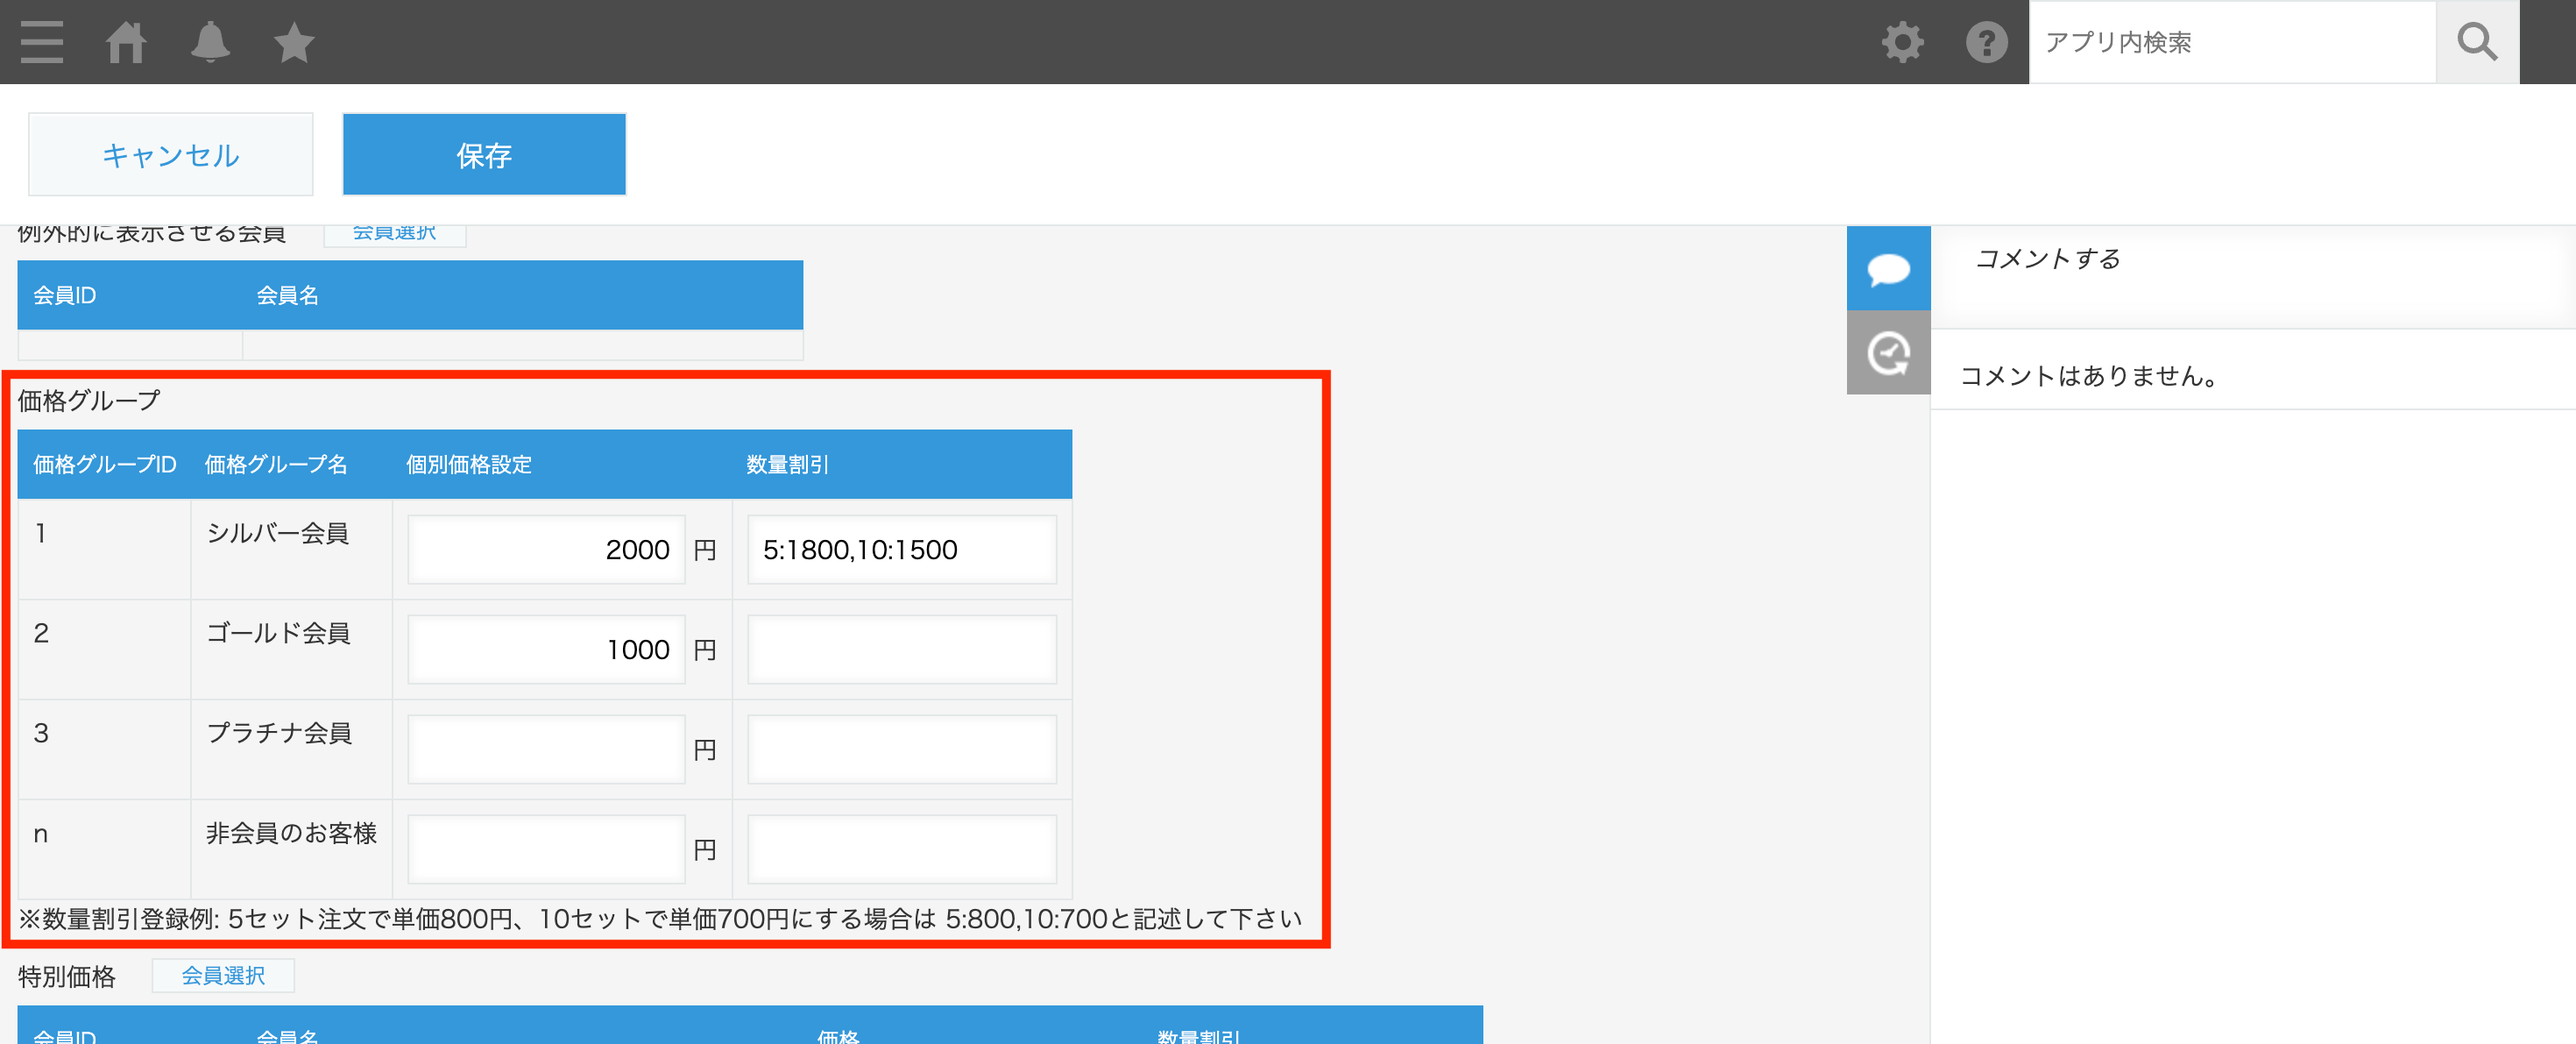The image size is (2576, 1044).
Task: Edit シルバー会員 price field showing 2000
Action: tap(546, 549)
